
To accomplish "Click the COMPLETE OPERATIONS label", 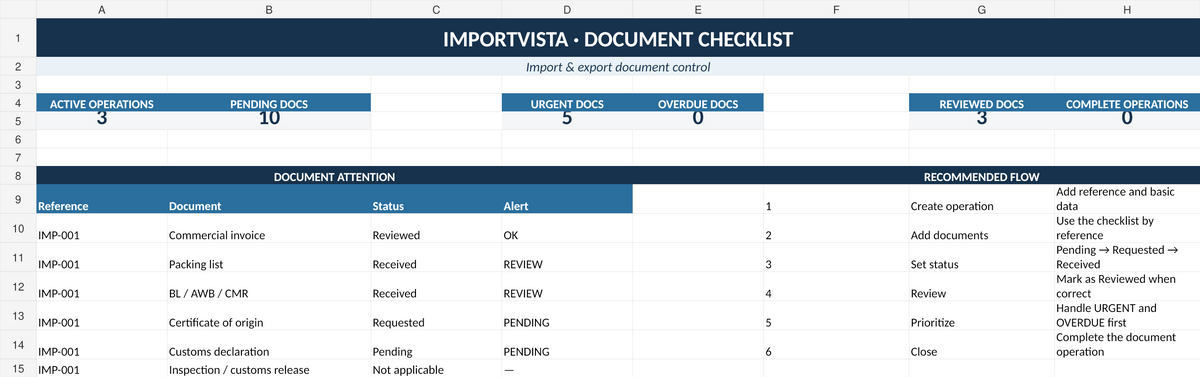I will pyautogui.click(x=1127, y=103).
